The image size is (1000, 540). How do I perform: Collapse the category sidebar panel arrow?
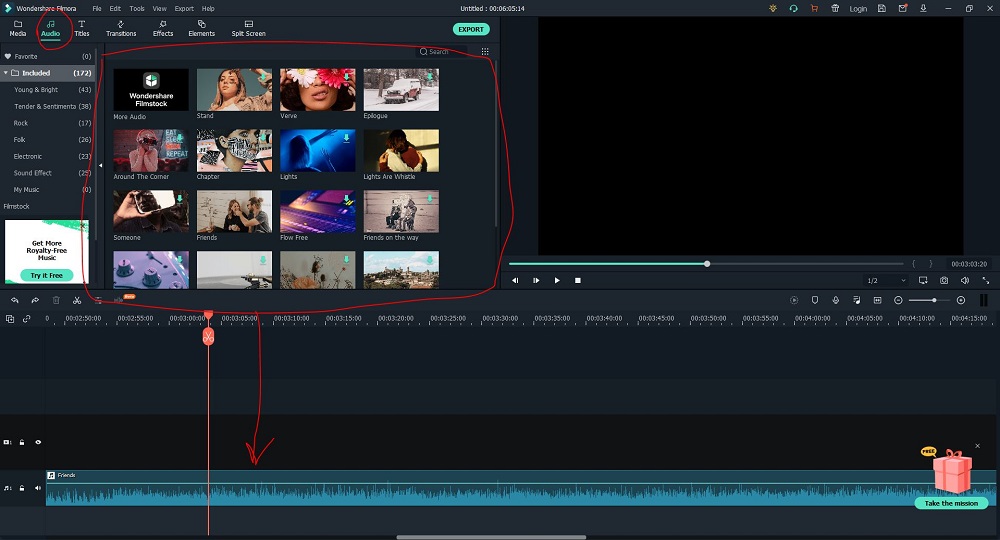coord(100,166)
